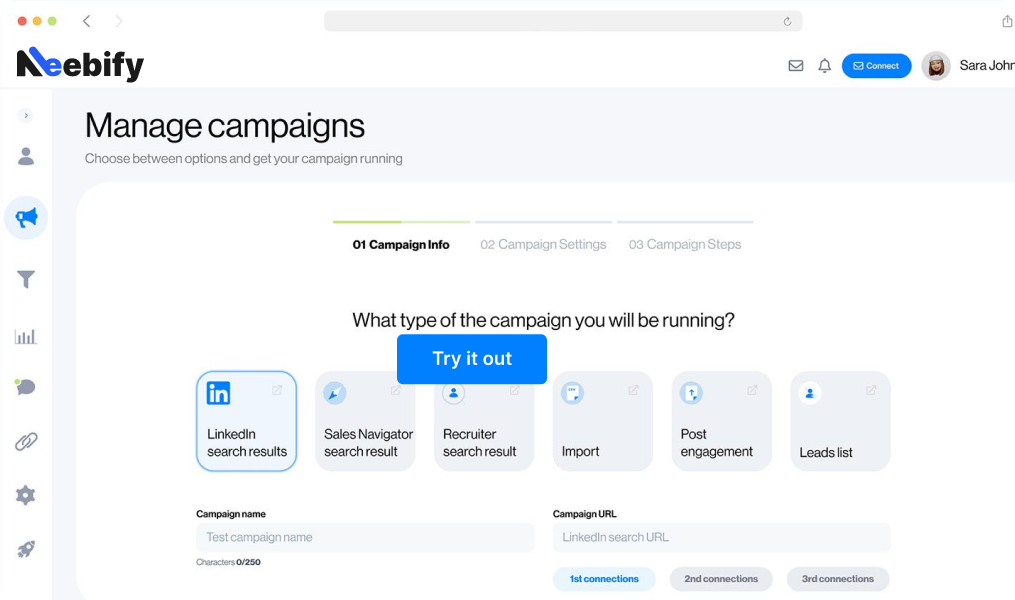Click the notification bell icon
The width and height of the screenshot is (1015, 600).
pyautogui.click(x=824, y=66)
